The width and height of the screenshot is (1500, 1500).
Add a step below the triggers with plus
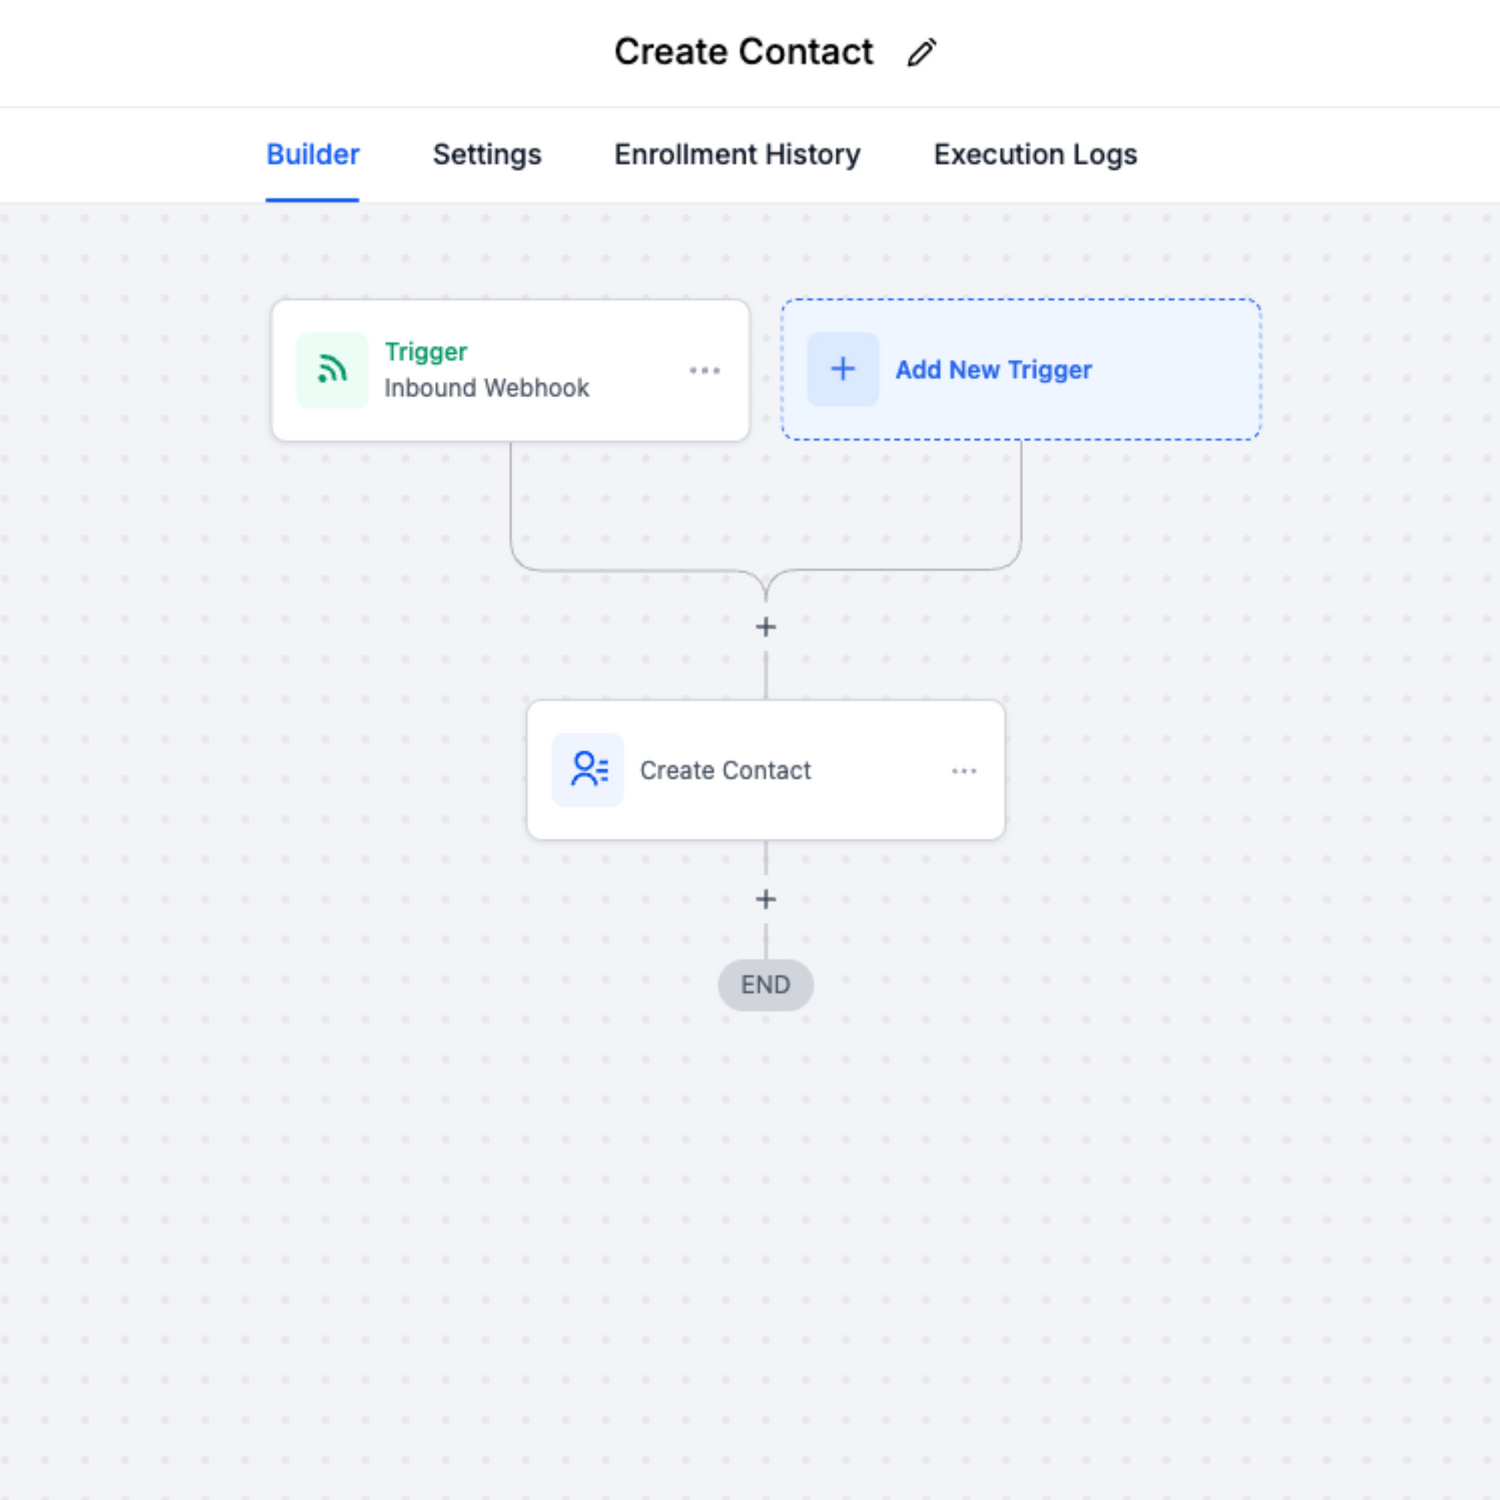(x=766, y=627)
